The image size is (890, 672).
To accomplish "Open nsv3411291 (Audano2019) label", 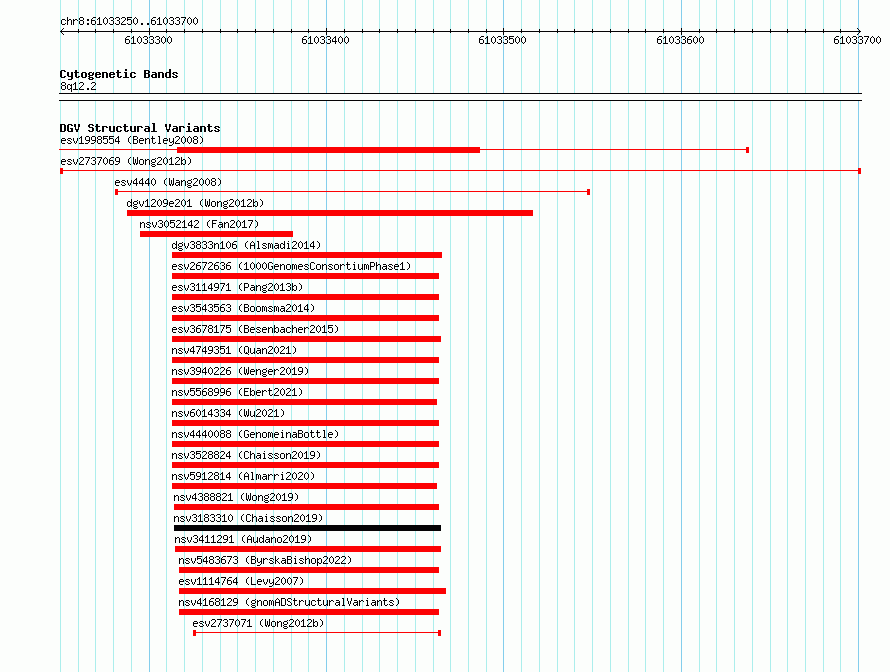I will coord(243,539).
